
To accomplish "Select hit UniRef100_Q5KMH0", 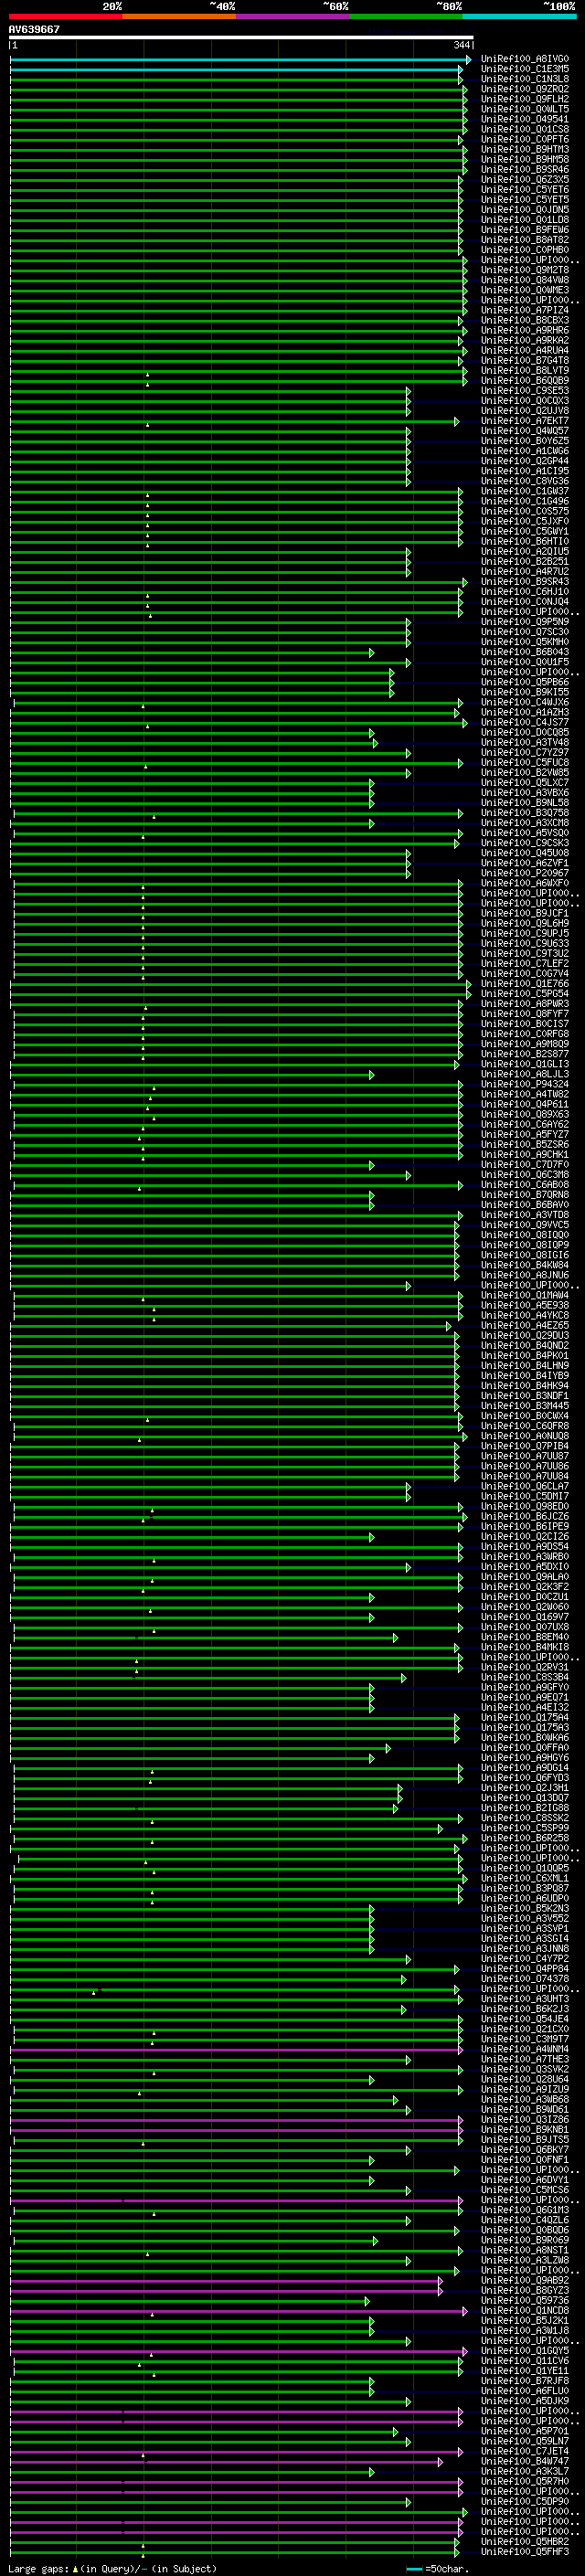I will [x=525, y=642].
